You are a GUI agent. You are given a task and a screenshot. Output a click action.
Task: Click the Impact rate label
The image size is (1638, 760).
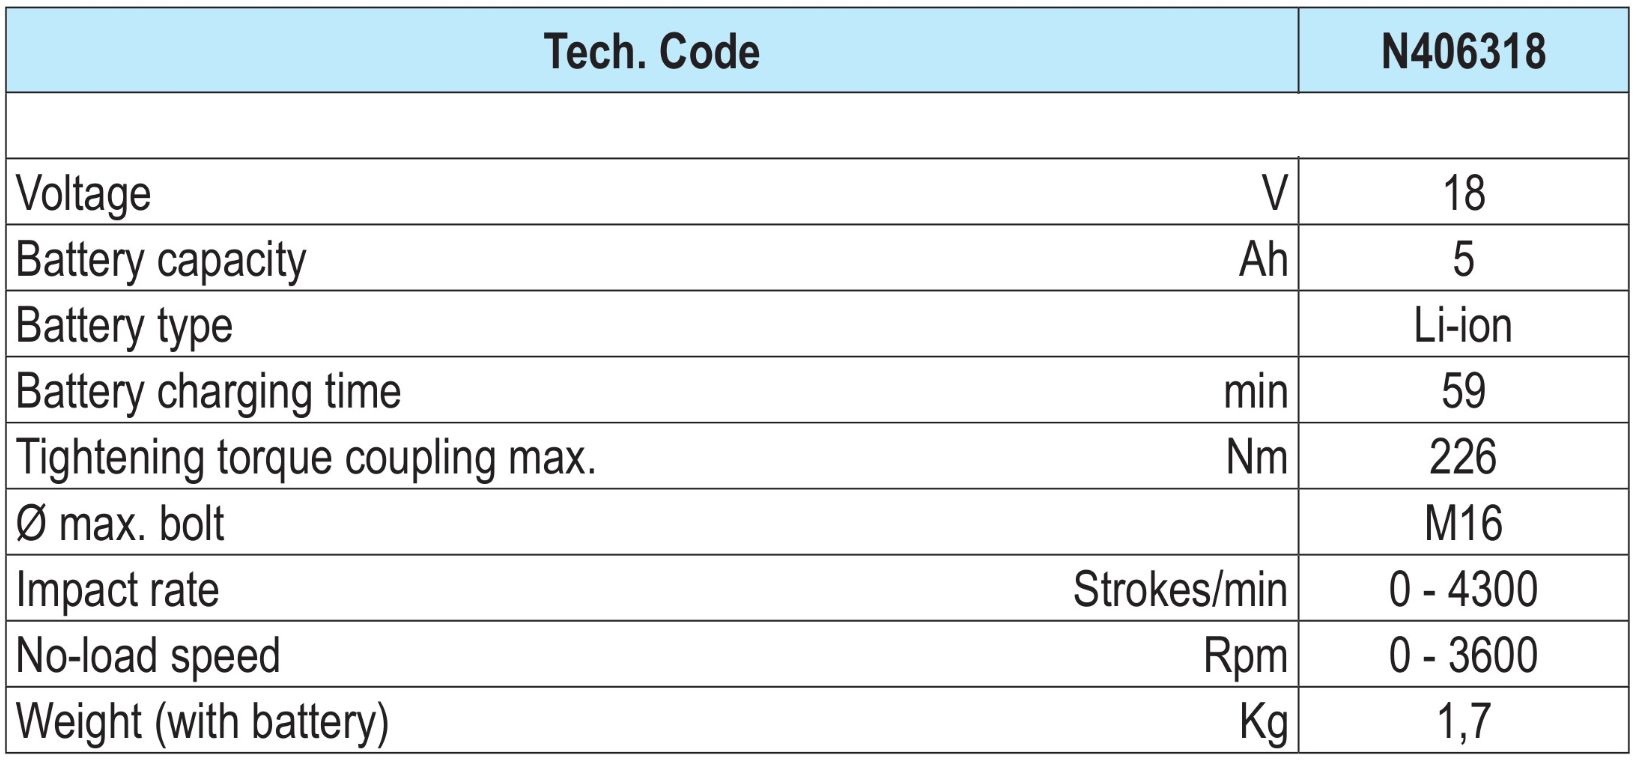click(x=117, y=590)
